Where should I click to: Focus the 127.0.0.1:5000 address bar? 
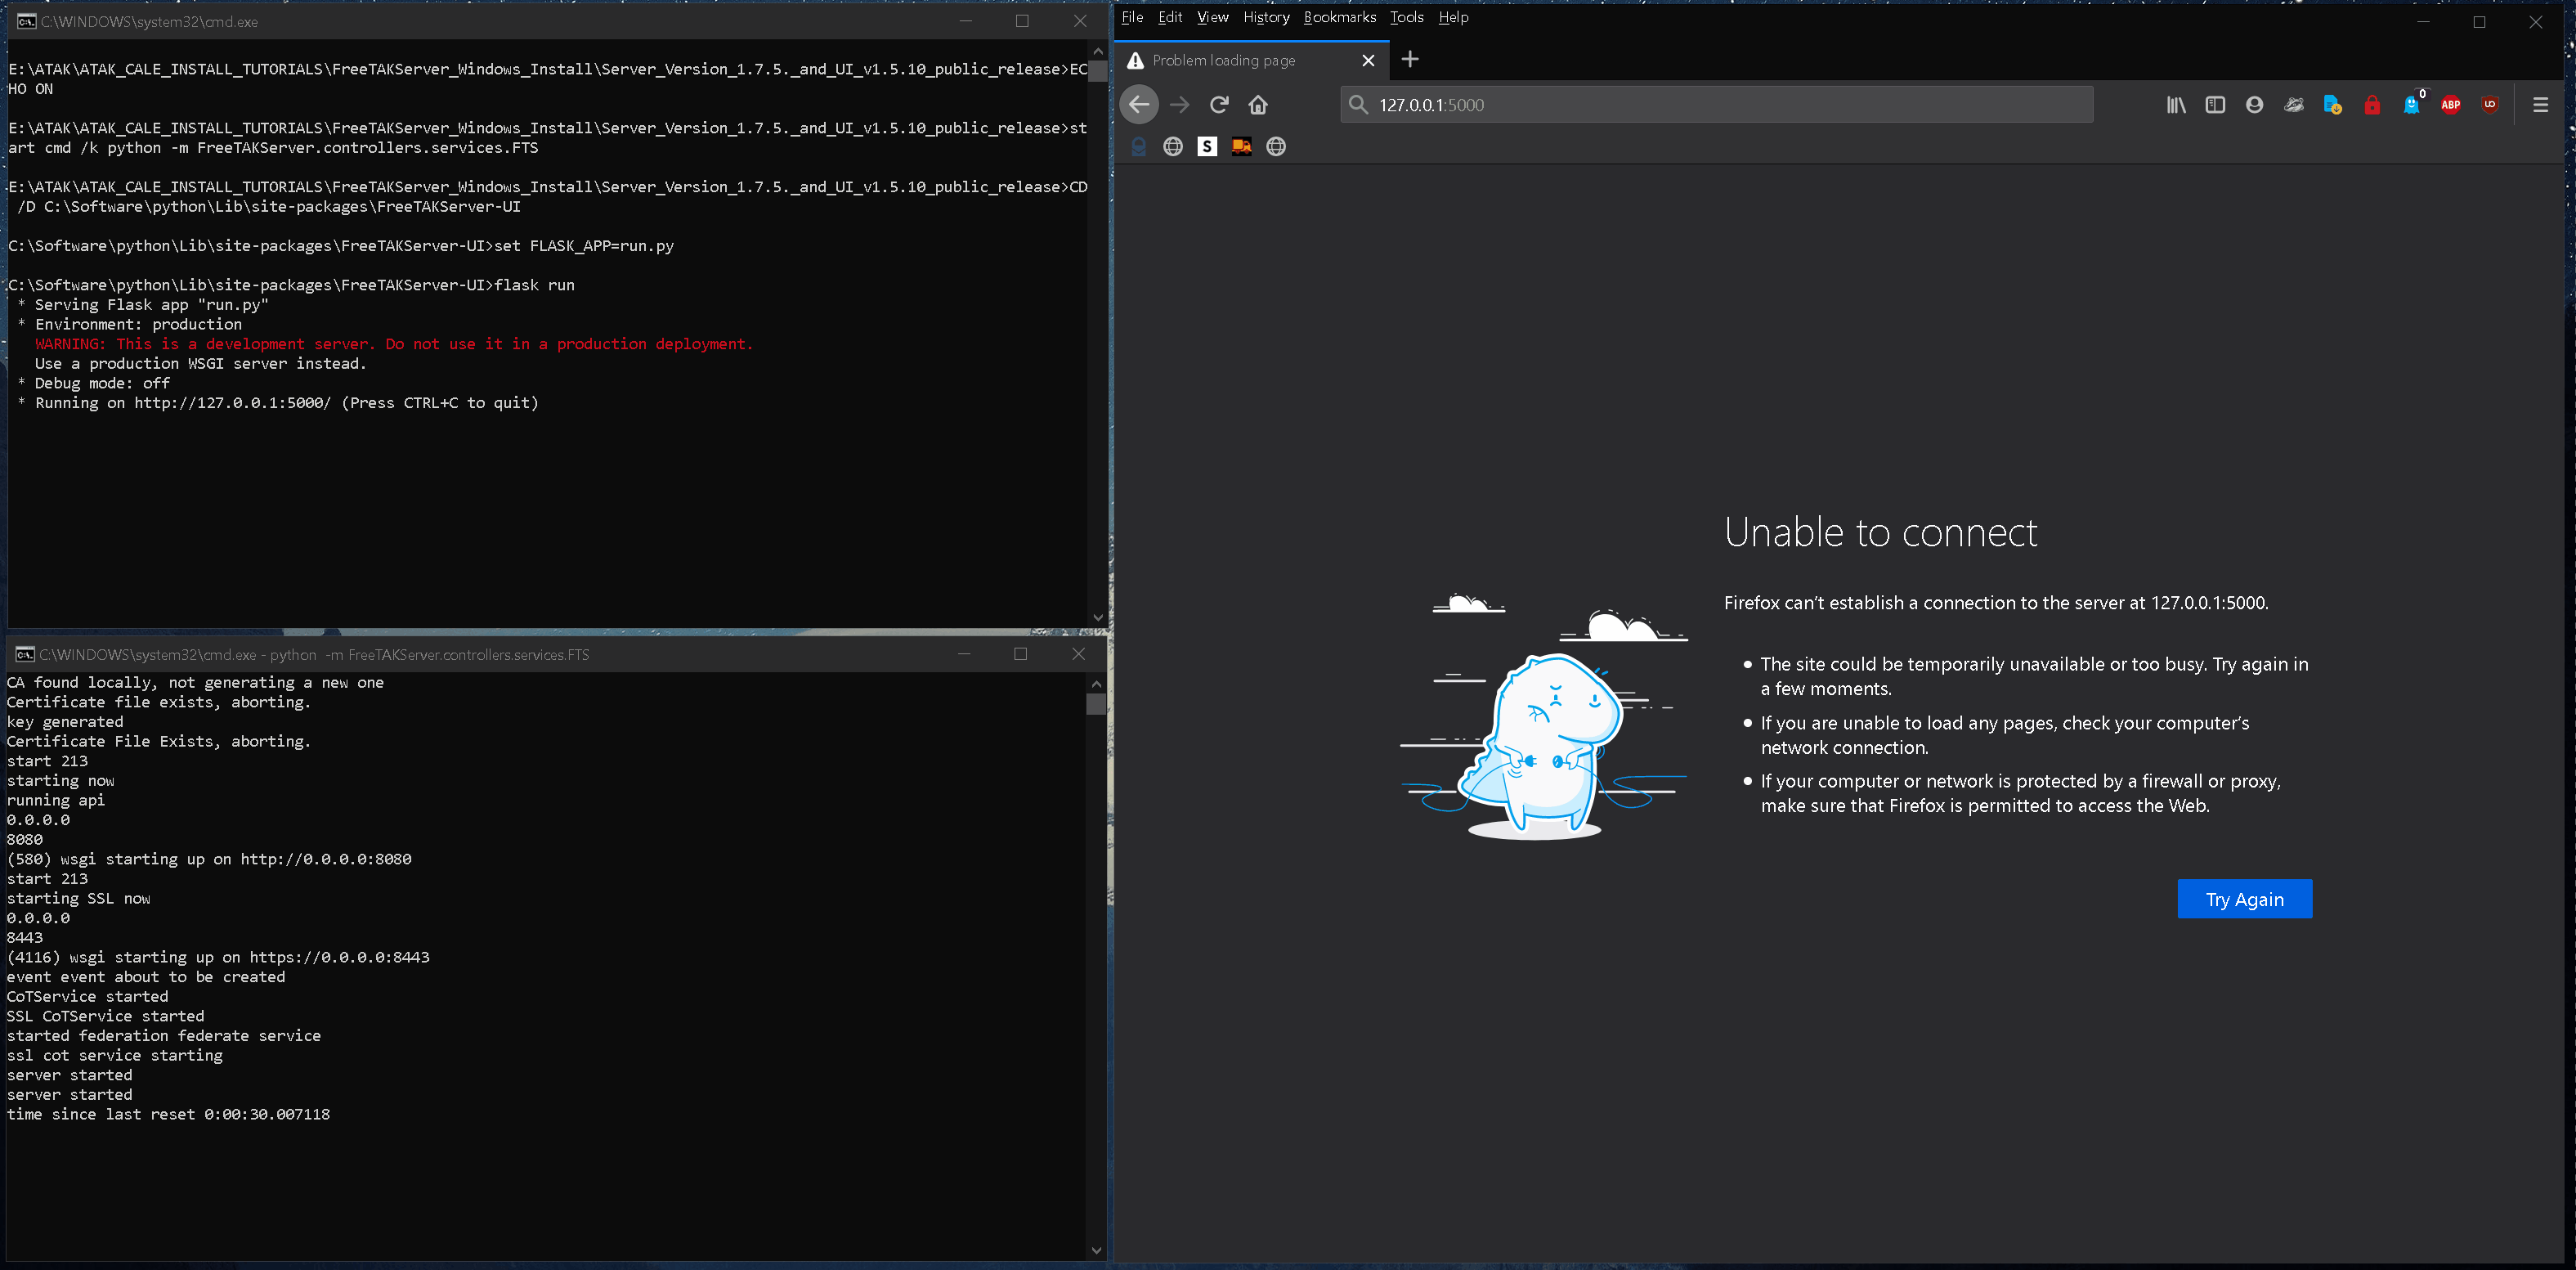pyautogui.click(x=1716, y=105)
